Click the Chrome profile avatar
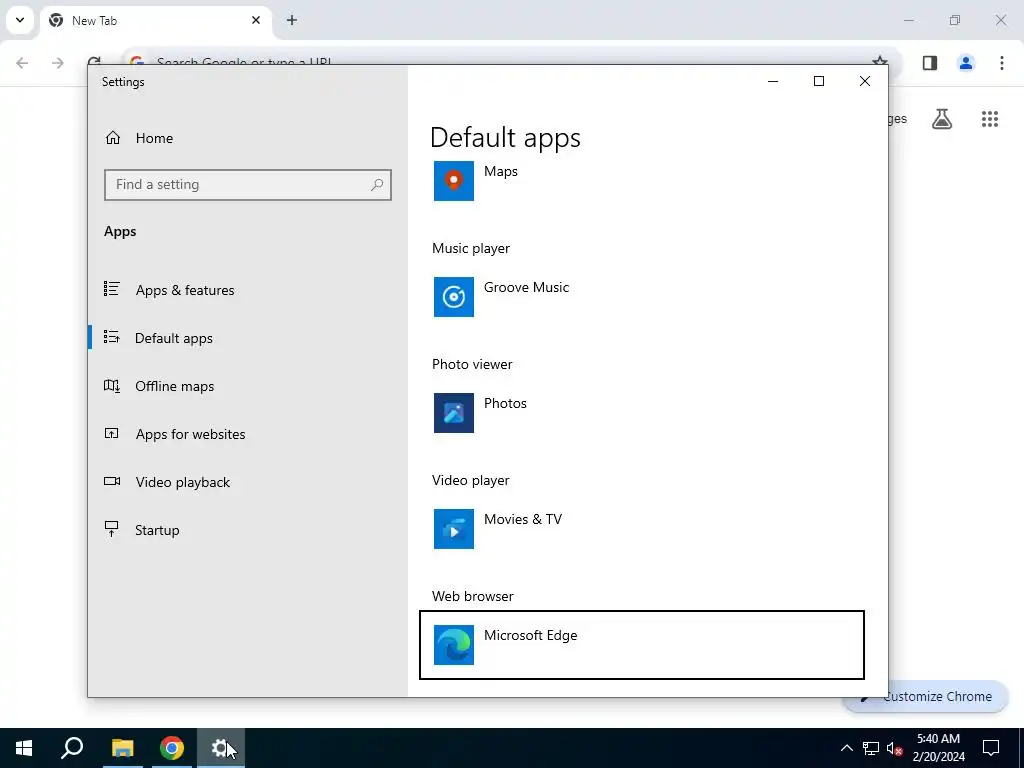Viewport: 1024px width, 768px height. click(x=966, y=63)
